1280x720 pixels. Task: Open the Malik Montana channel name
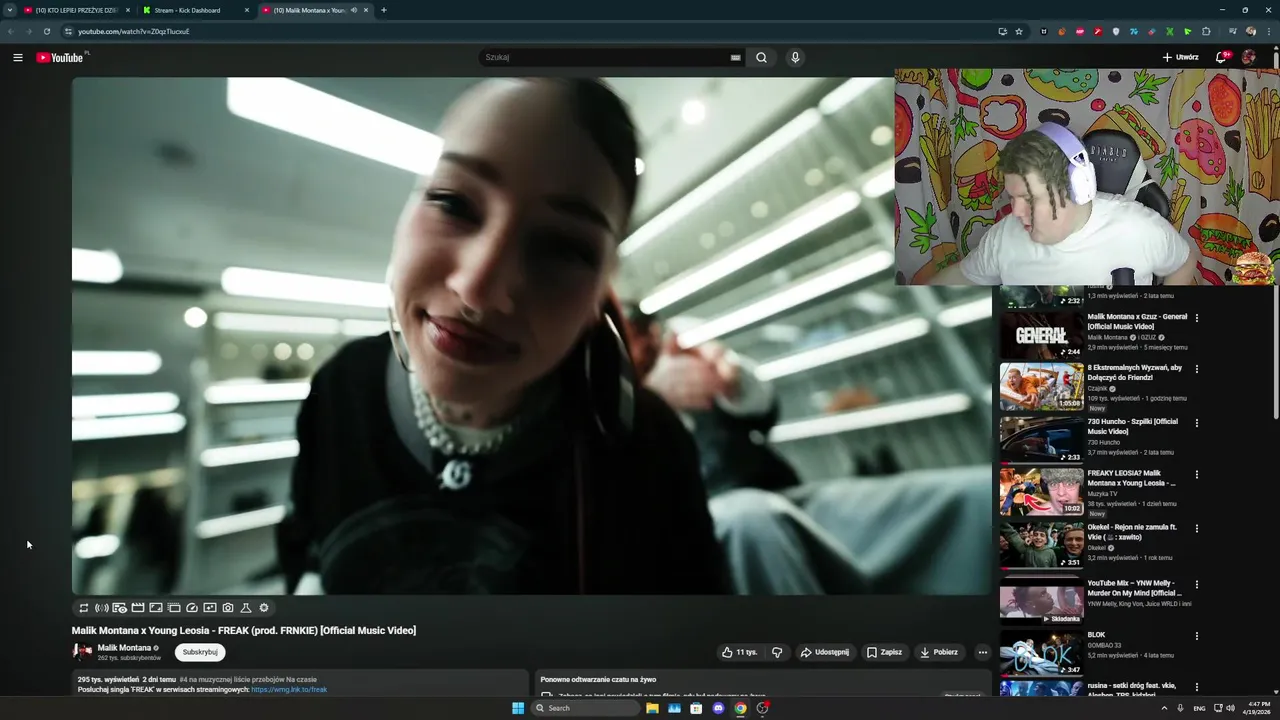click(124, 648)
